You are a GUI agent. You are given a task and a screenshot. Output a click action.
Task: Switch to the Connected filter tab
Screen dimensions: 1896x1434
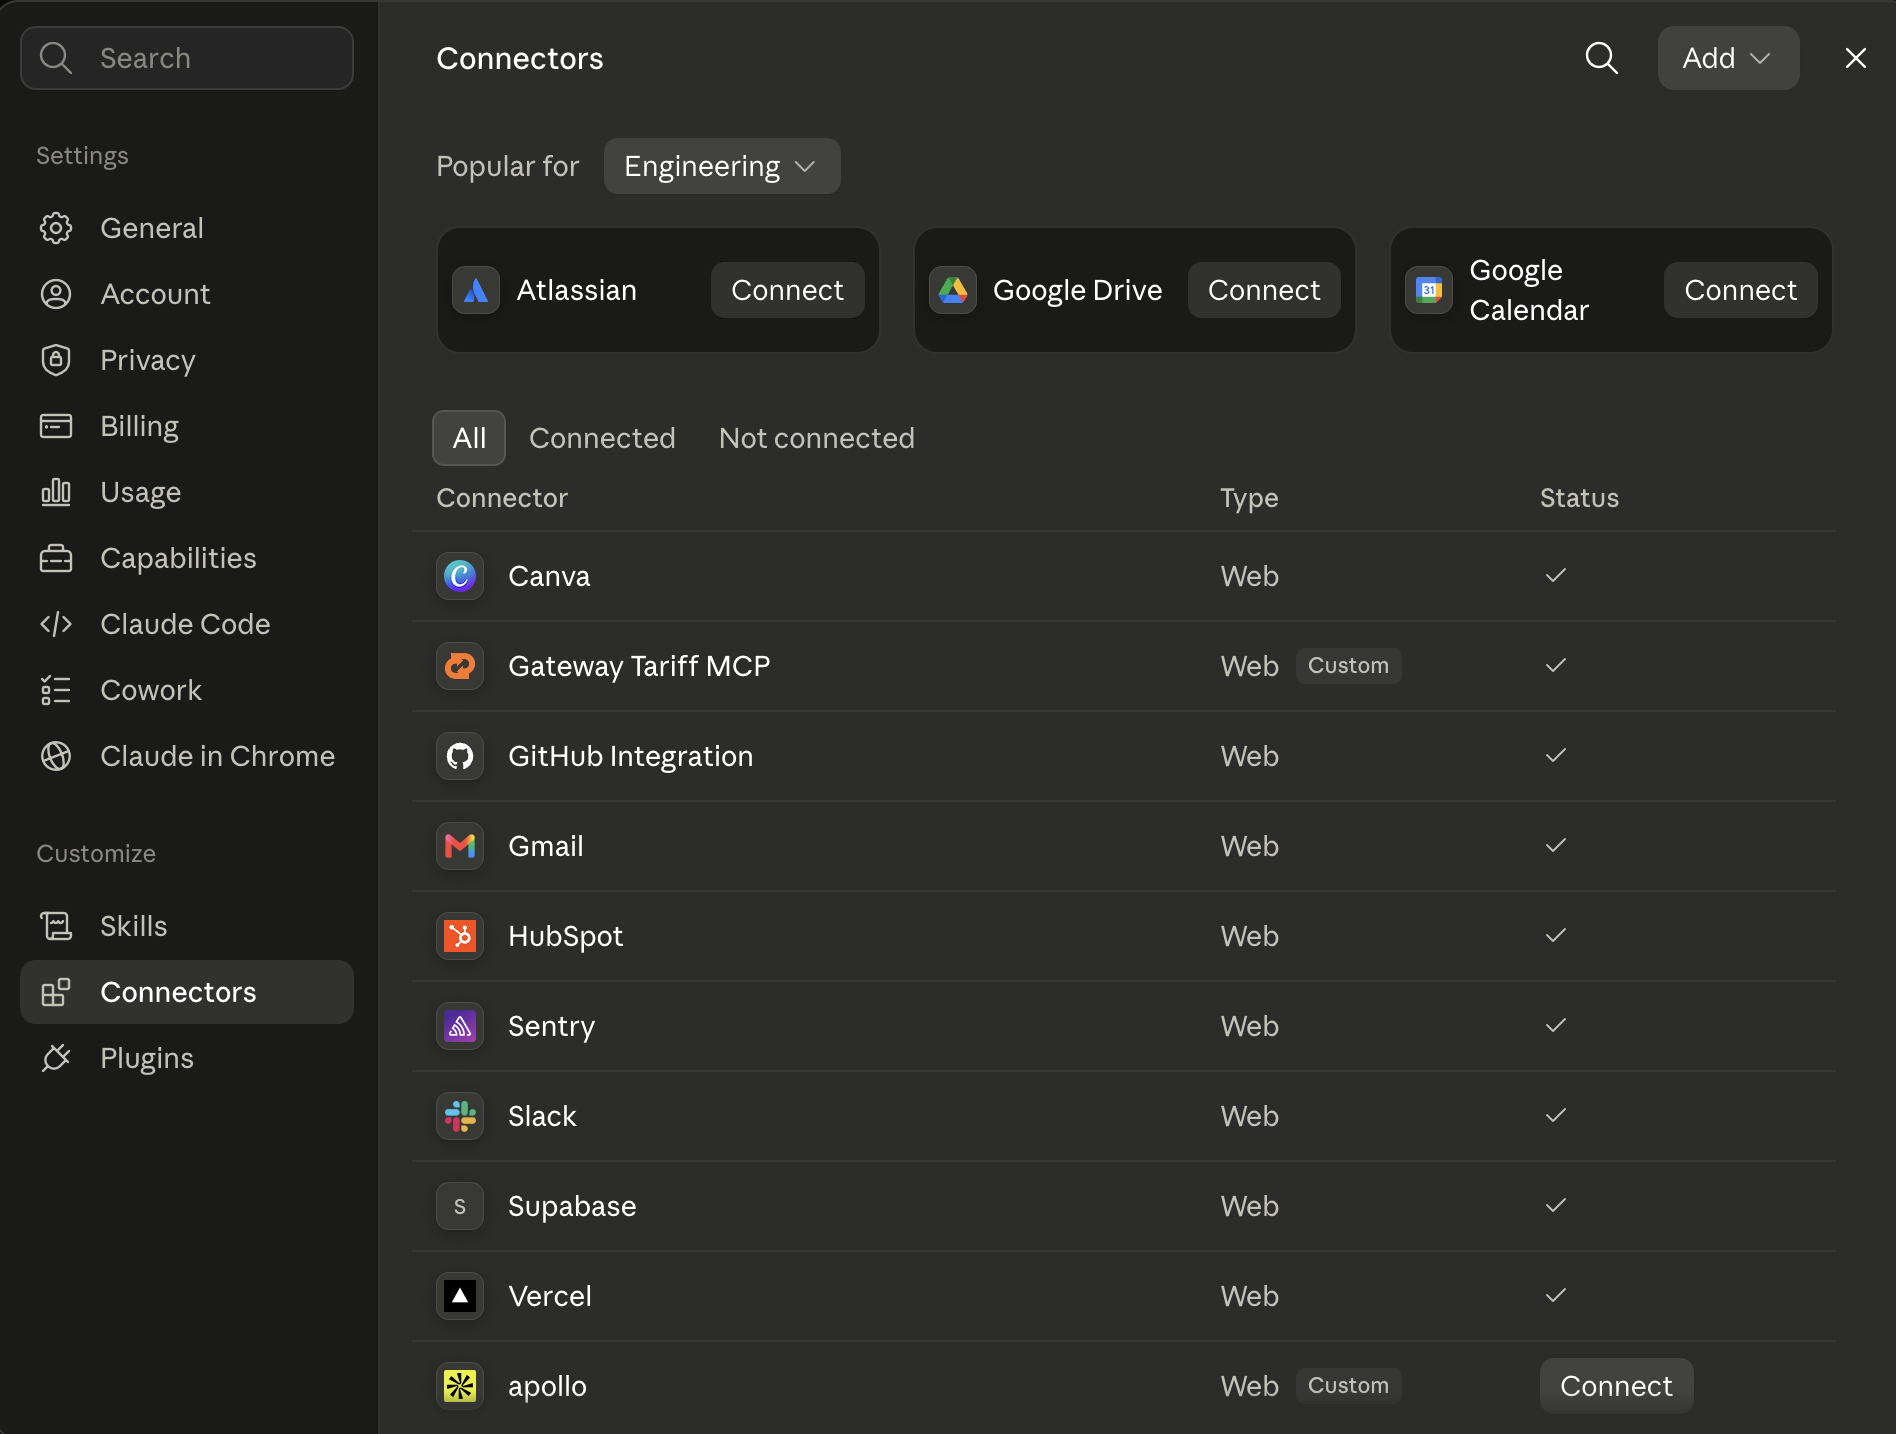(602, 438)
